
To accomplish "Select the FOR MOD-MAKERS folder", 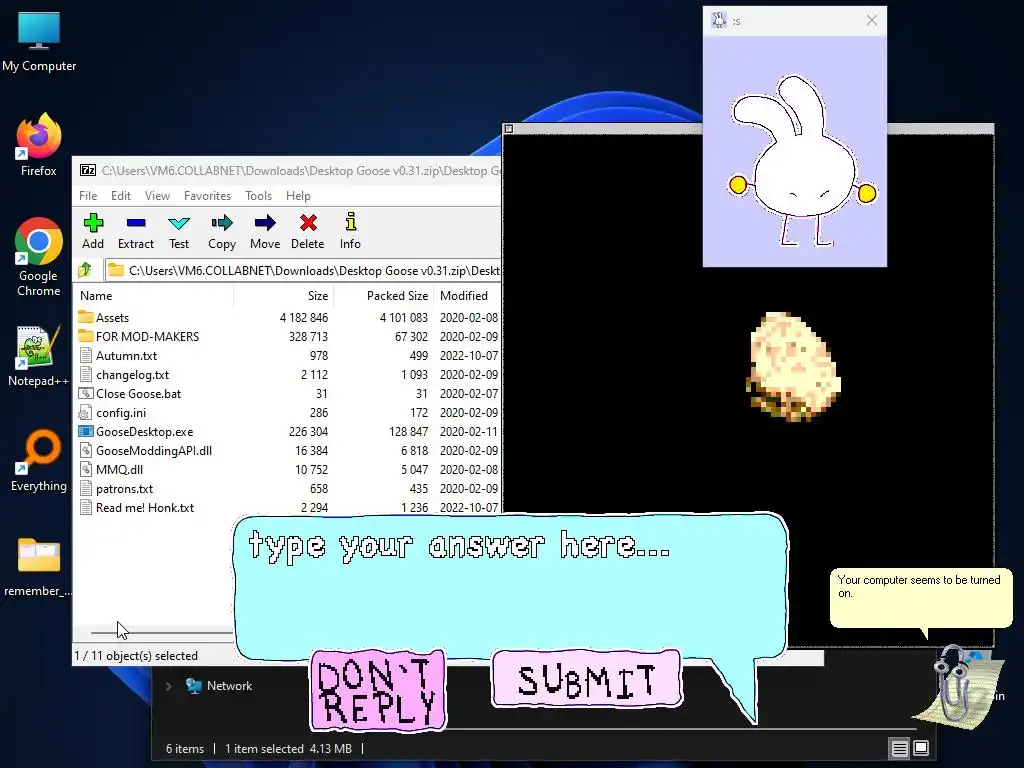I will click(x=148, y=337).
